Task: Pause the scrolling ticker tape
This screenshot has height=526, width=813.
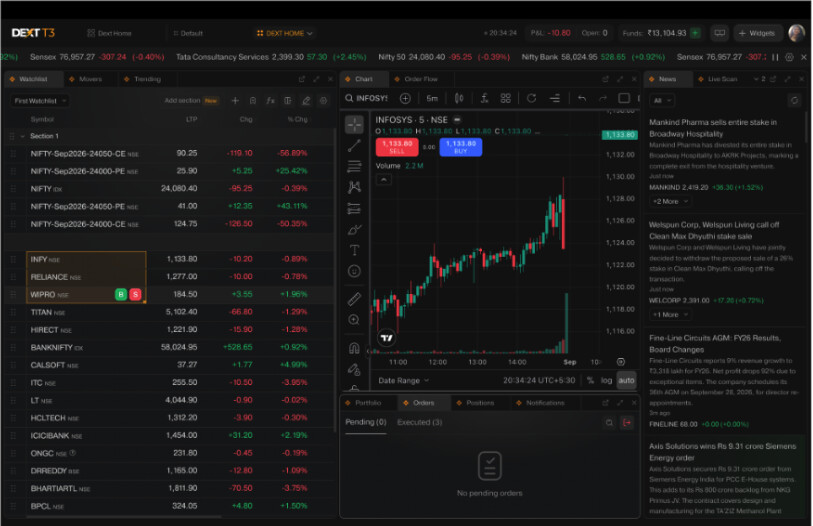Action: pyautogui.click(x=775, y=57)
